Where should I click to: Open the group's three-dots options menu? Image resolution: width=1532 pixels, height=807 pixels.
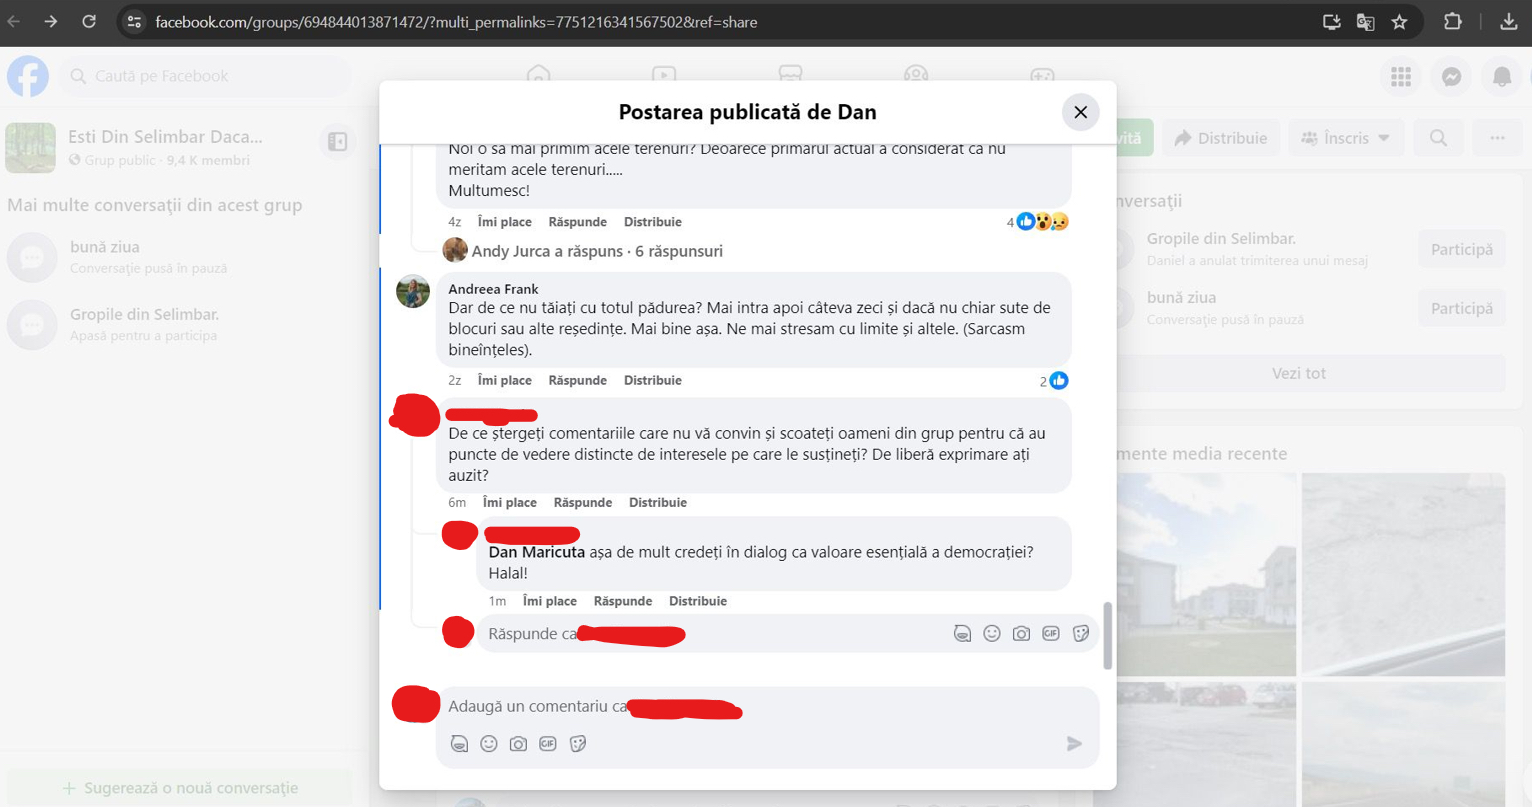pos(1496,138)
